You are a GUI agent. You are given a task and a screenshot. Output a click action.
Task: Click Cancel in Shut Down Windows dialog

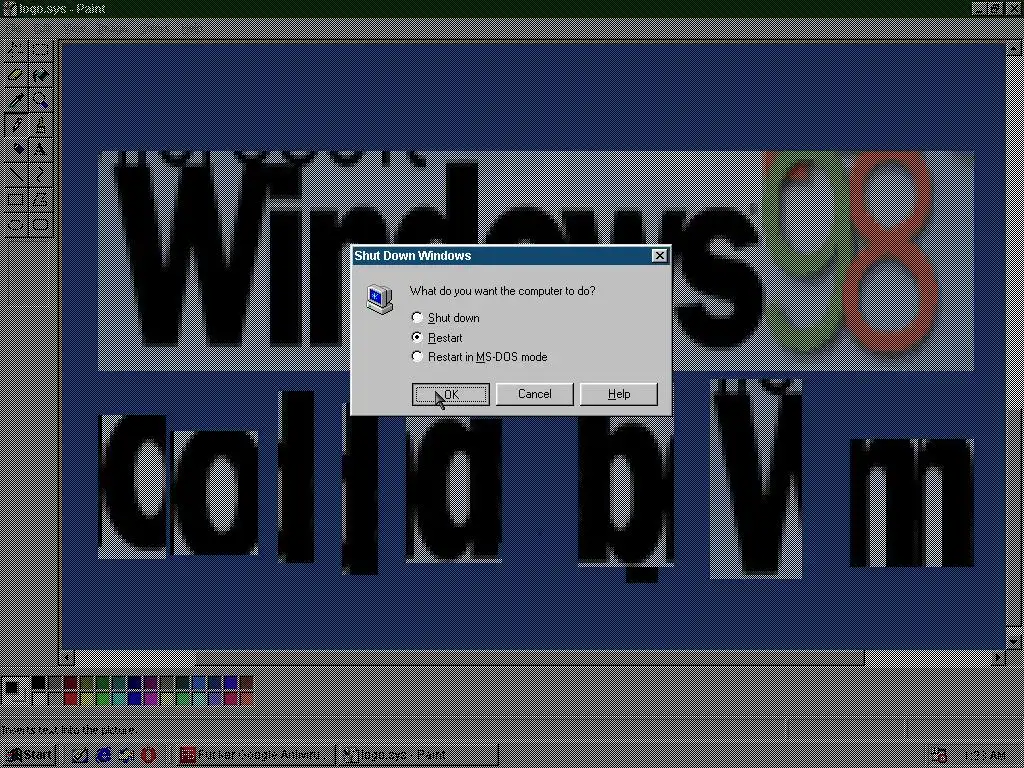click(534, 394)
